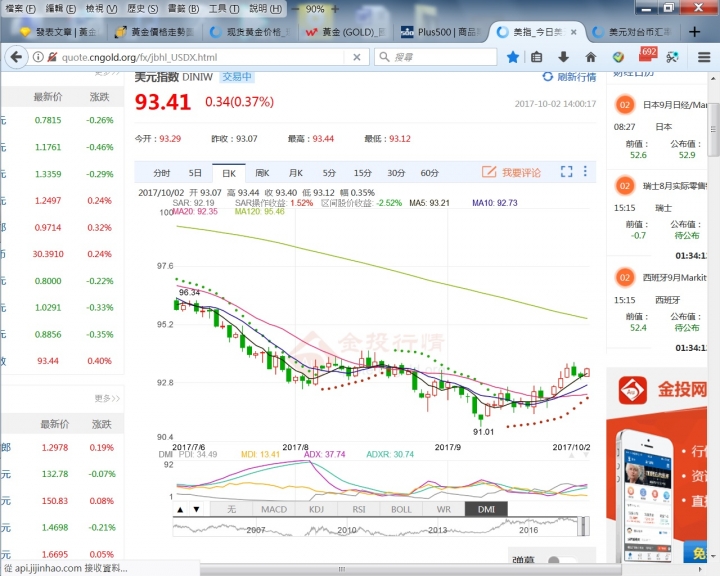Open the chart's three-dot options menu
This screenshot has width=720, height=576.
point(585,172)
